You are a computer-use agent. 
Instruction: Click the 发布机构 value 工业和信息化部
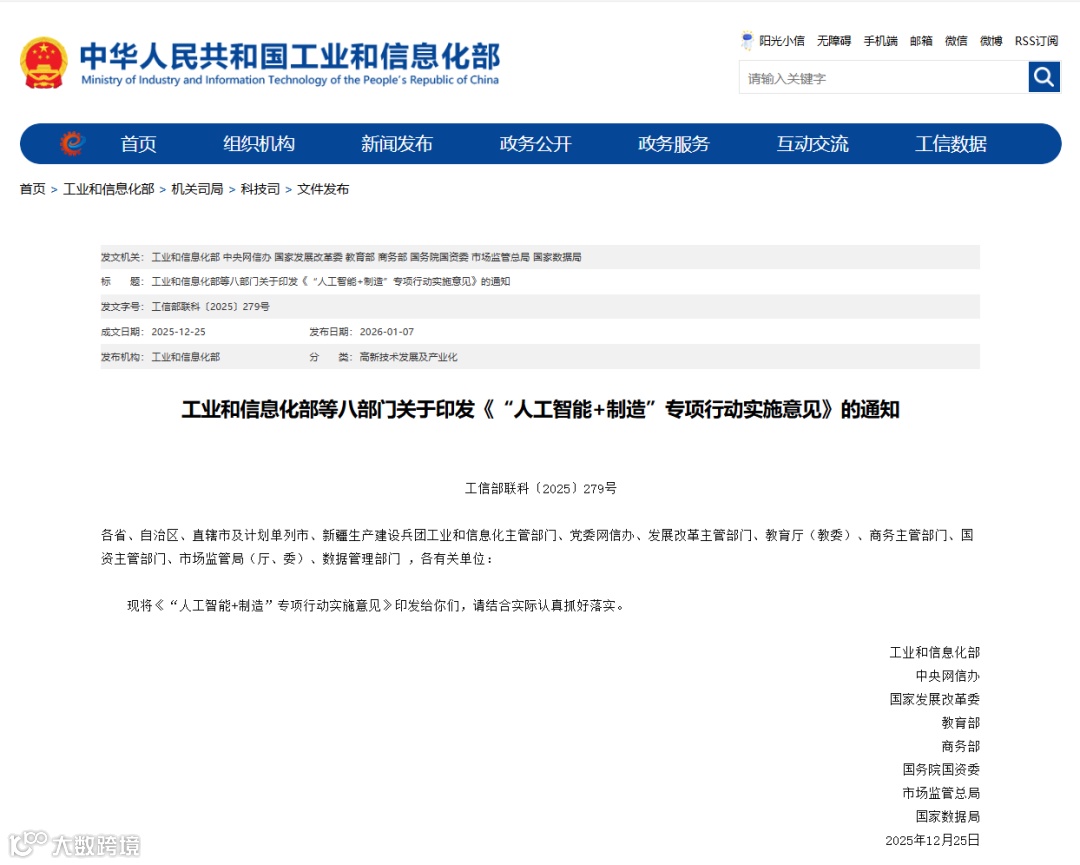[x=186, y=357]
